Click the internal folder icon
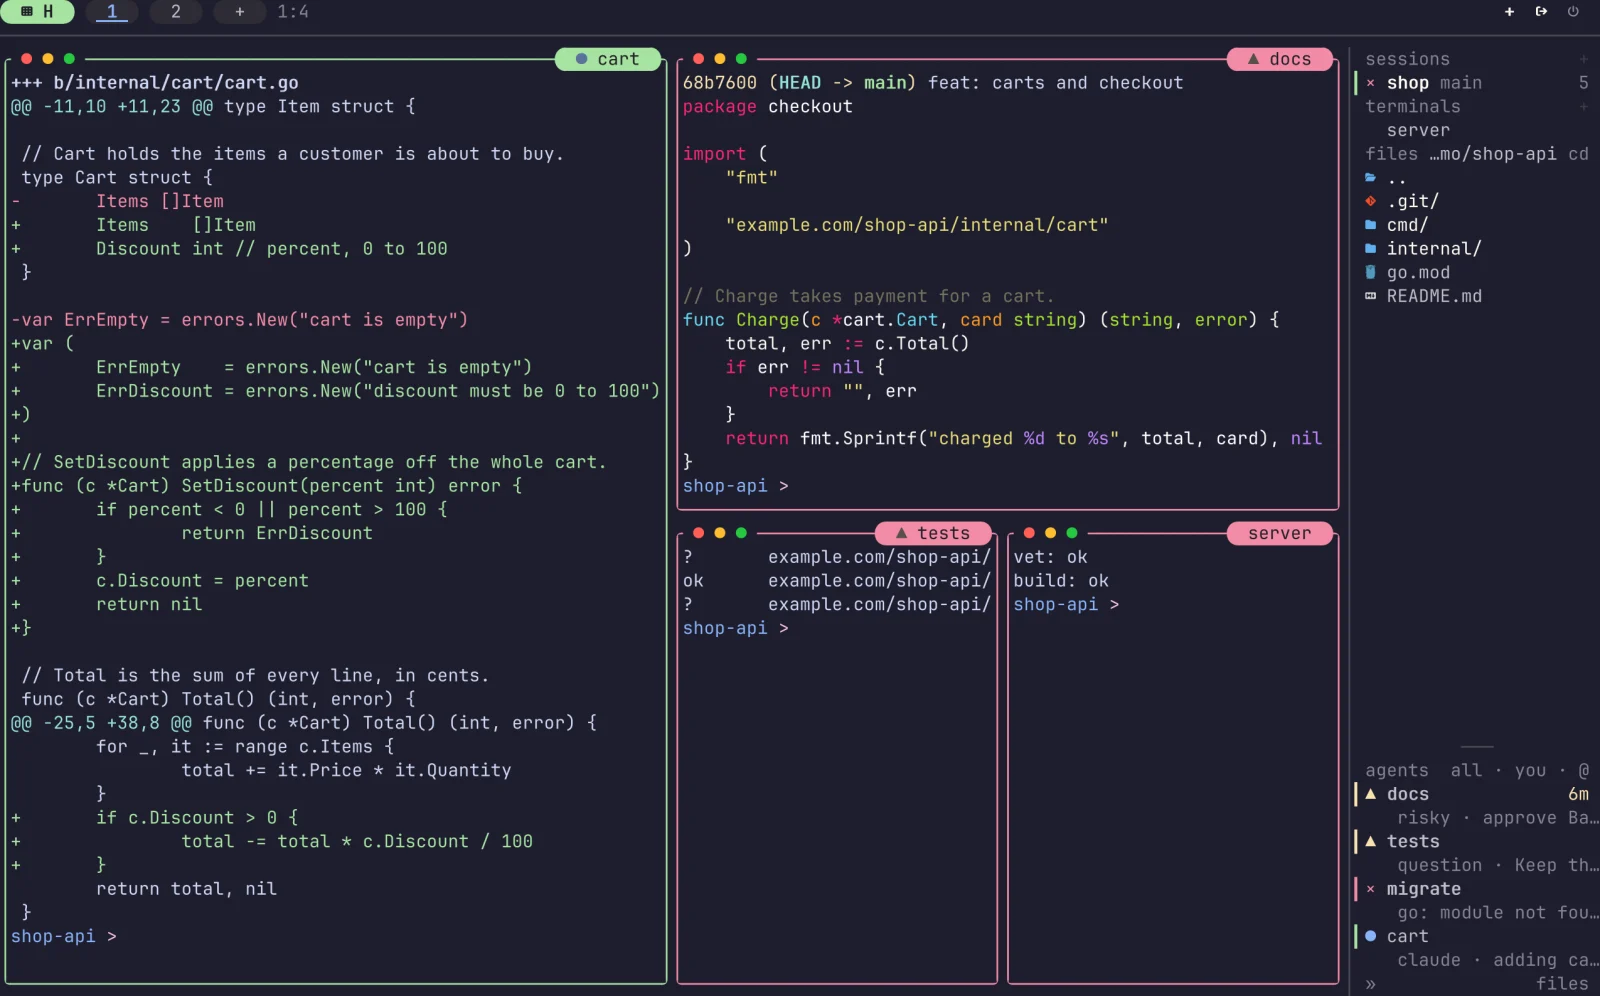1600x996 pixels. pyautogui.click(x=1371, y=249)
